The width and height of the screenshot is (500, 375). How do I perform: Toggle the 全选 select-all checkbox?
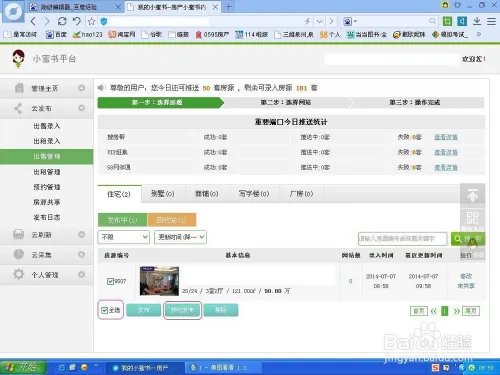point(104,310)
